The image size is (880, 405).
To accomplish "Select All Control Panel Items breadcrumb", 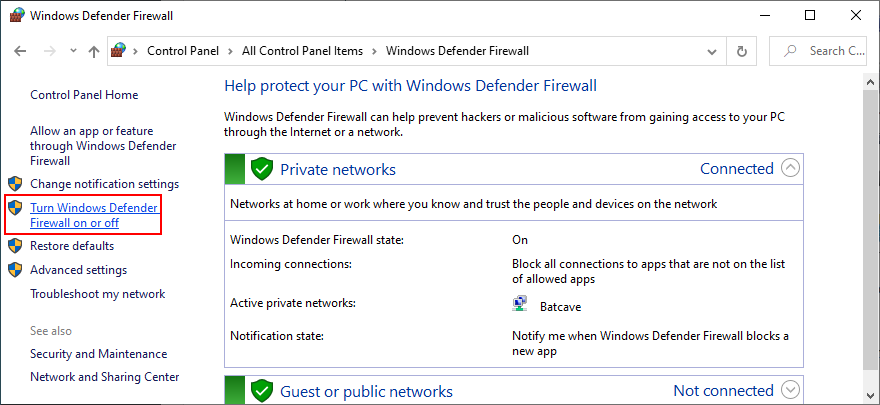I will [x=303, y=51].
